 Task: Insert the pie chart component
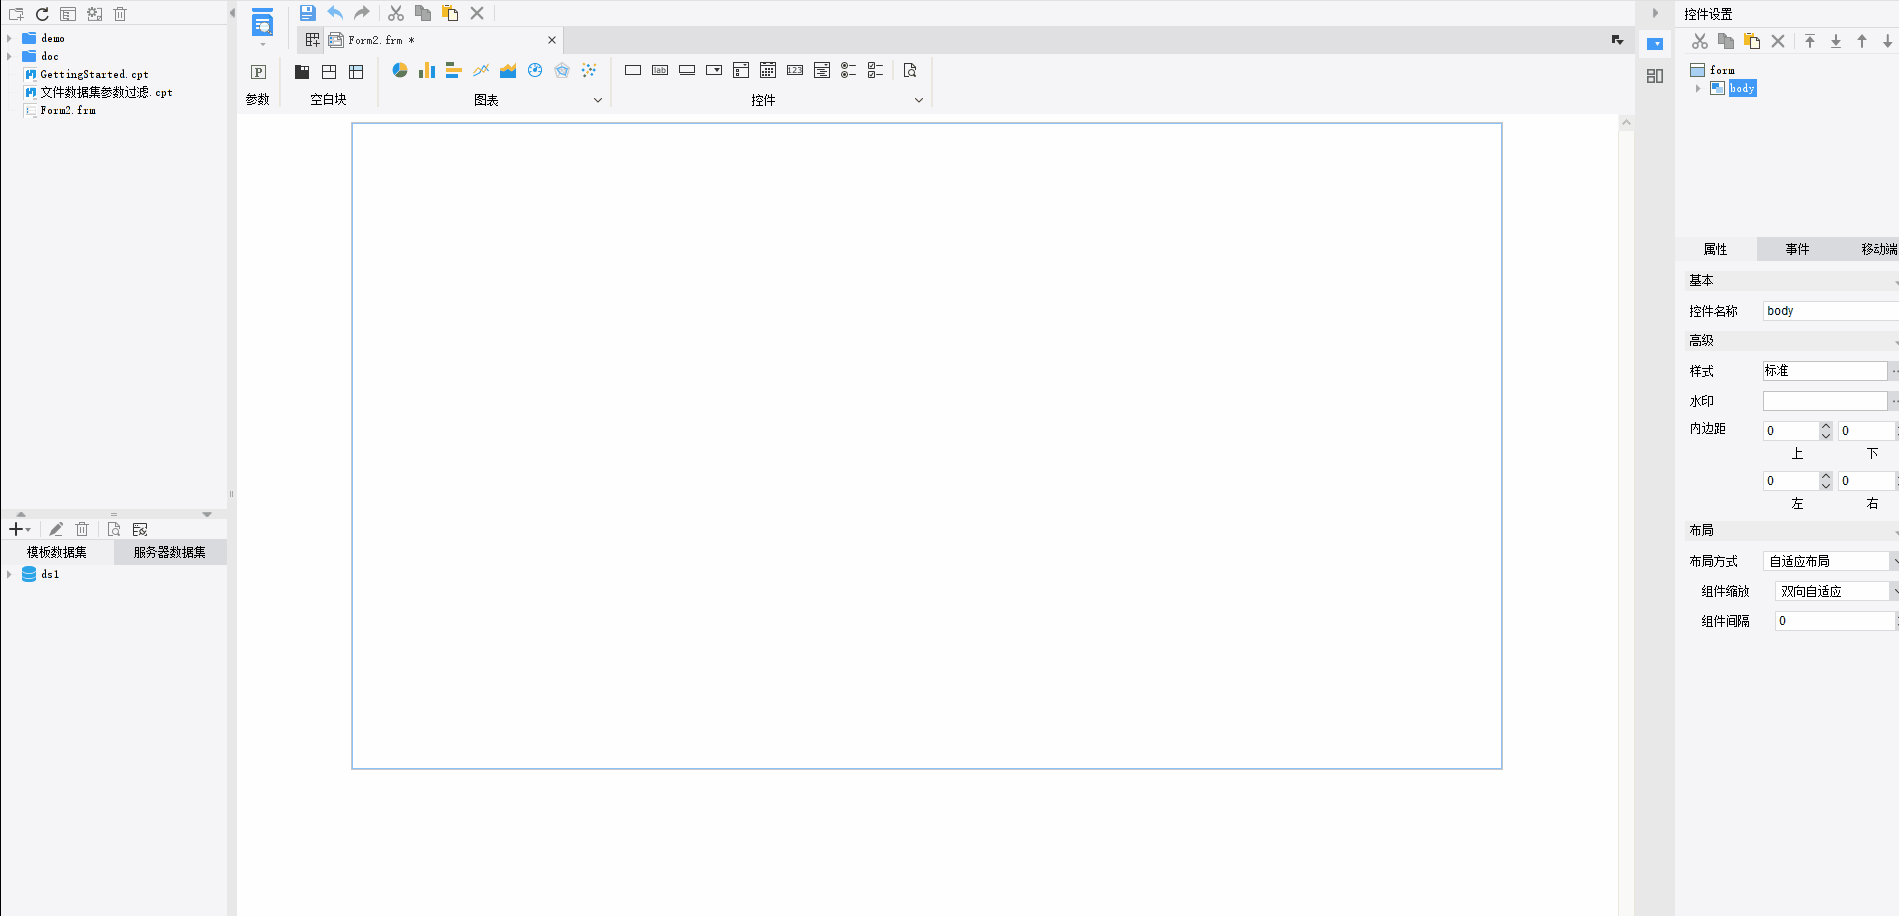point(400,70)
